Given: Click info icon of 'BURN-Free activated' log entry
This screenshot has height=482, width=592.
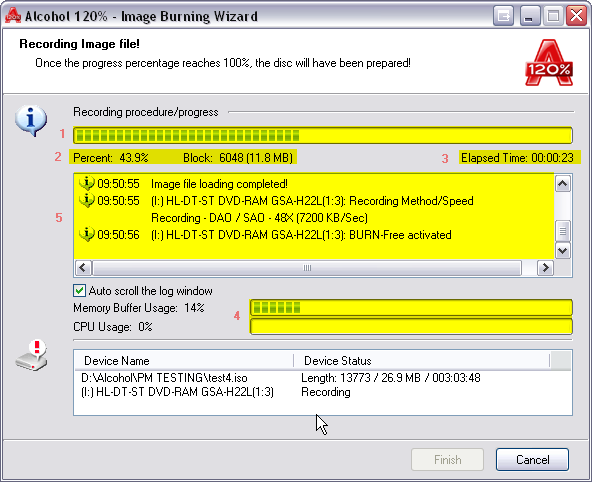Looking at the screenshot, I should click(86, 234).
